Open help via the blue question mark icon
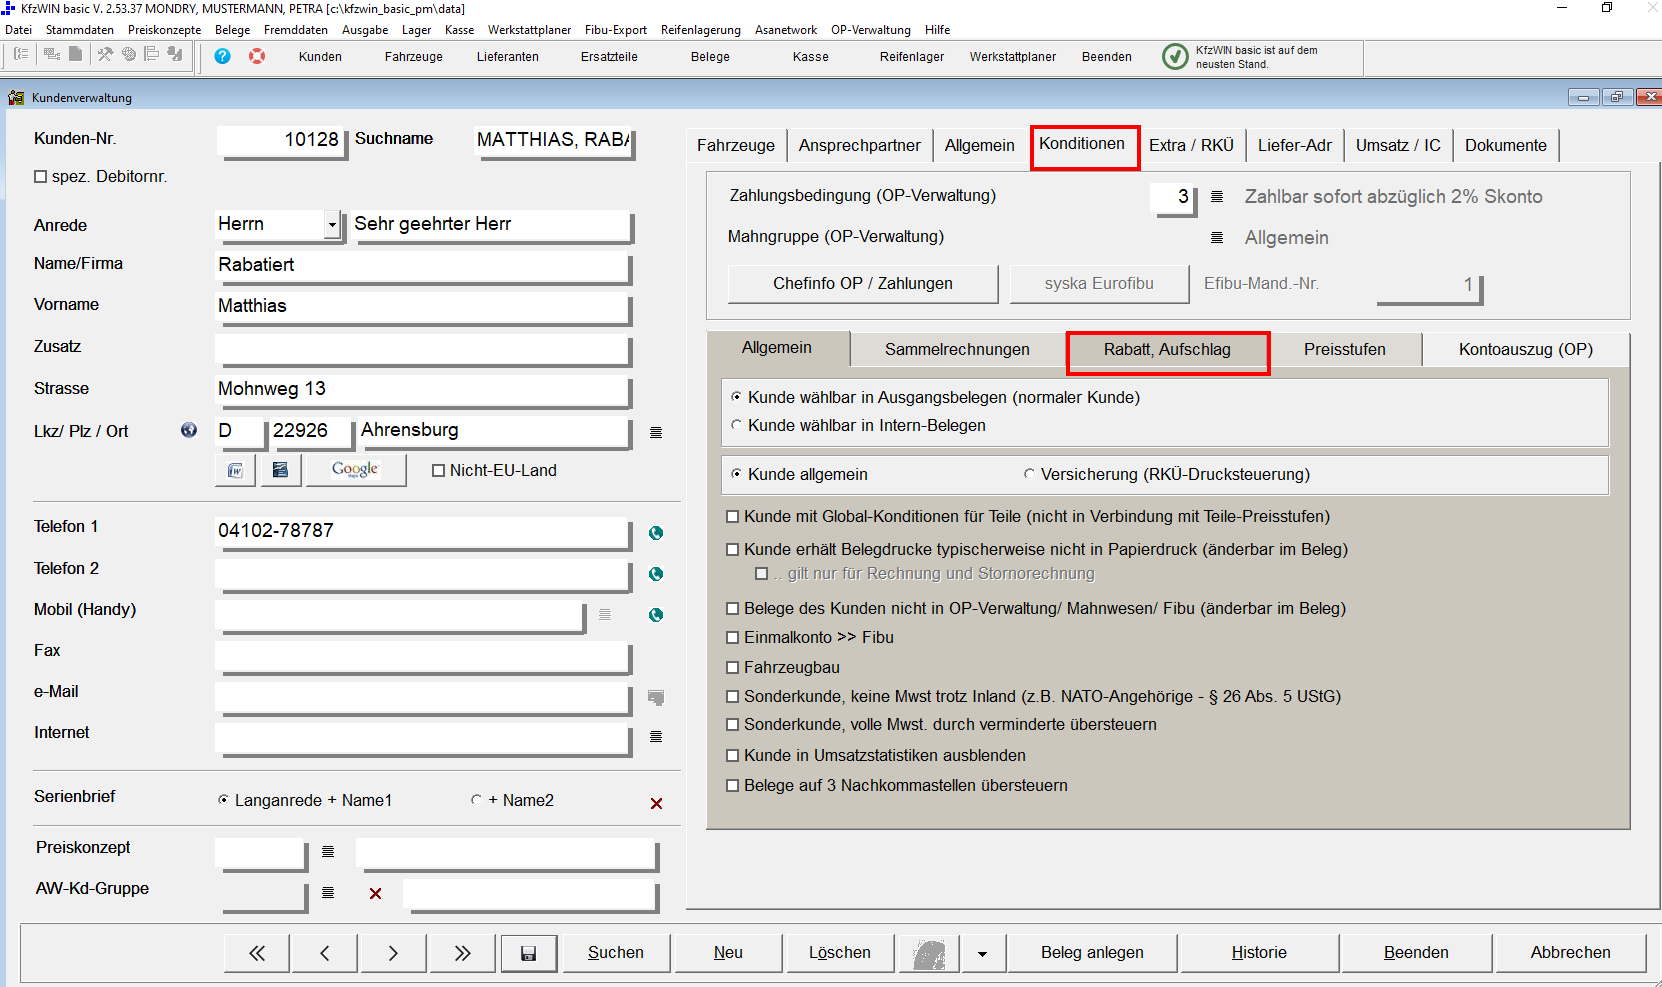 click(222, 56)
